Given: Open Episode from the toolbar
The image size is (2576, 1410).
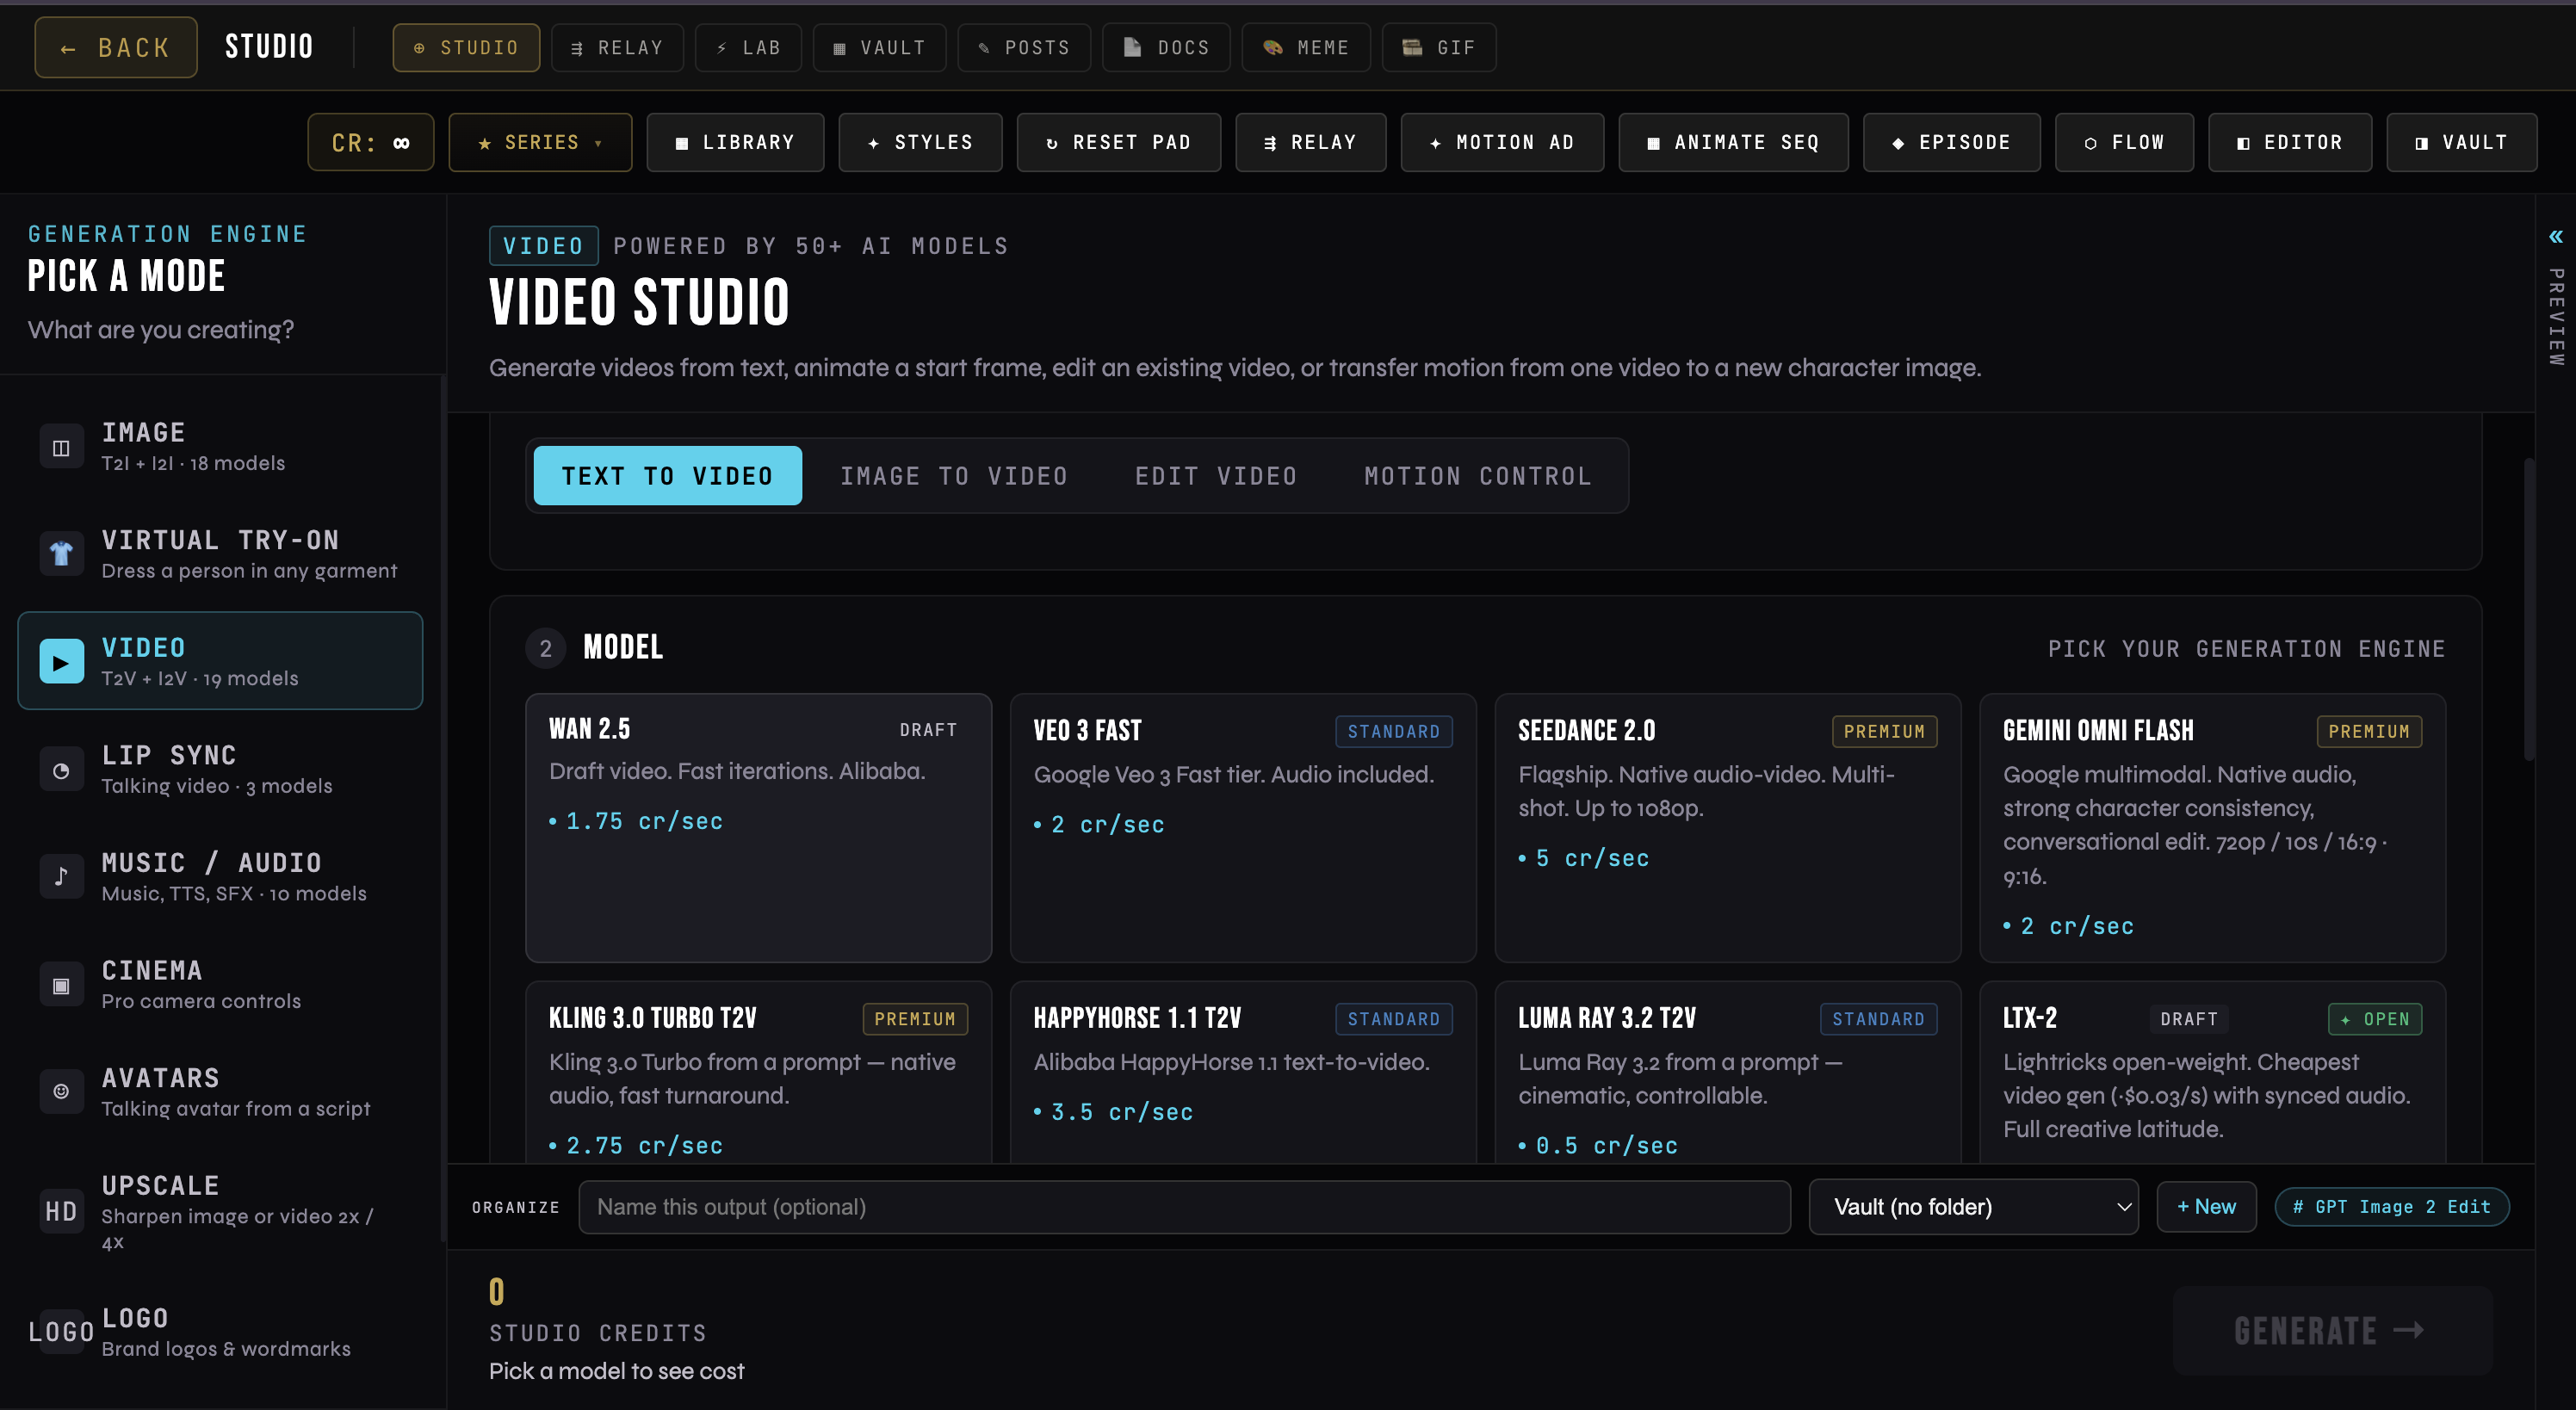Looking at the screenshot, I should [x=1951, y=142].
